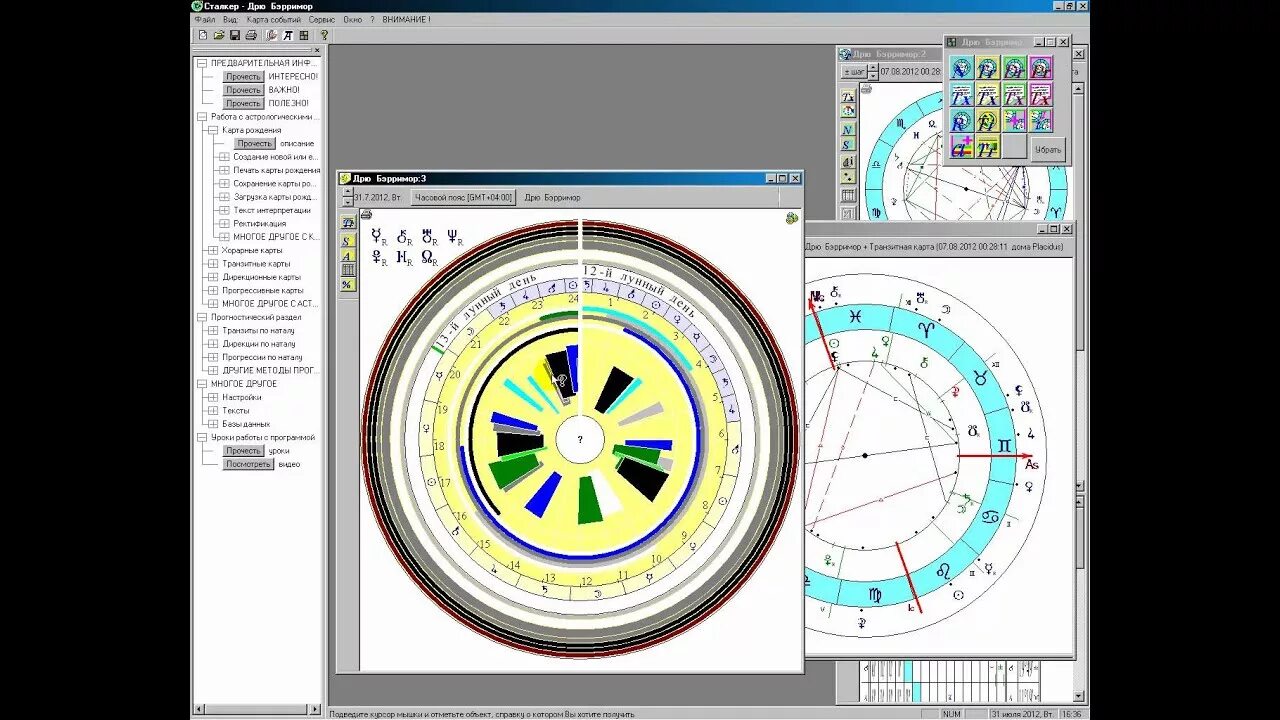The image size is (1280, 720).
Task: Click question mark center of lunar wheel
Action: point(580,439)
